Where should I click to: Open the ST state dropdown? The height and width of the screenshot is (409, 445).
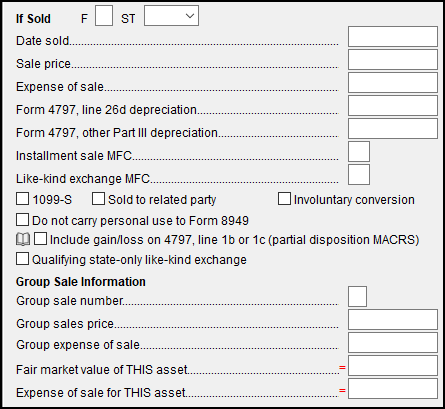(x=171, y=15)
